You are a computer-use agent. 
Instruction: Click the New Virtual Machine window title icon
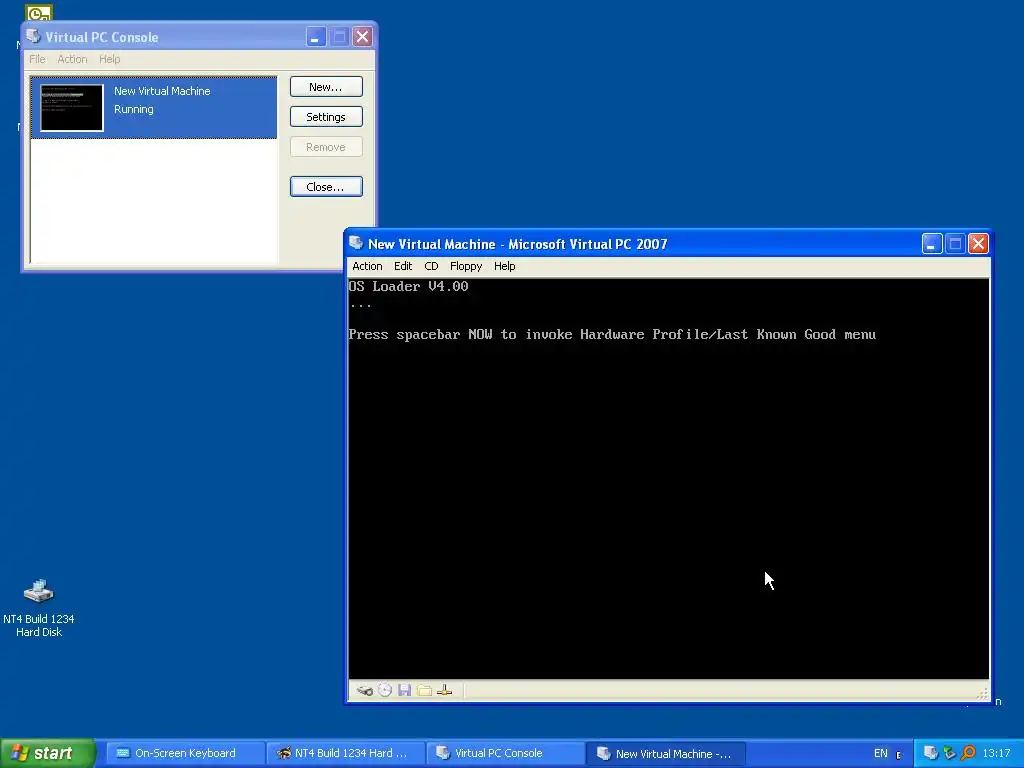coord(356,243)
